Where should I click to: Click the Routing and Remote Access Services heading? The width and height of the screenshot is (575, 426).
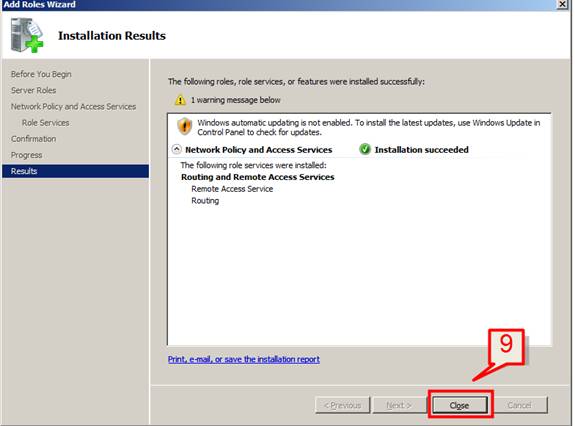point(257,177)
